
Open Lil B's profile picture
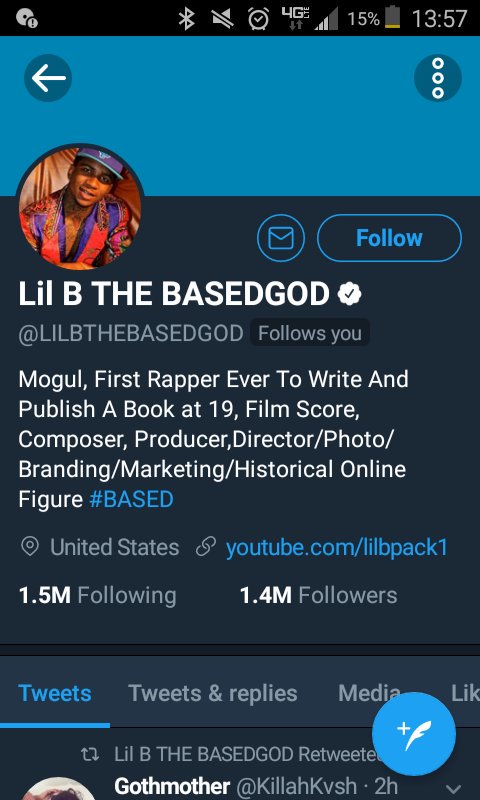click(80, 208)
